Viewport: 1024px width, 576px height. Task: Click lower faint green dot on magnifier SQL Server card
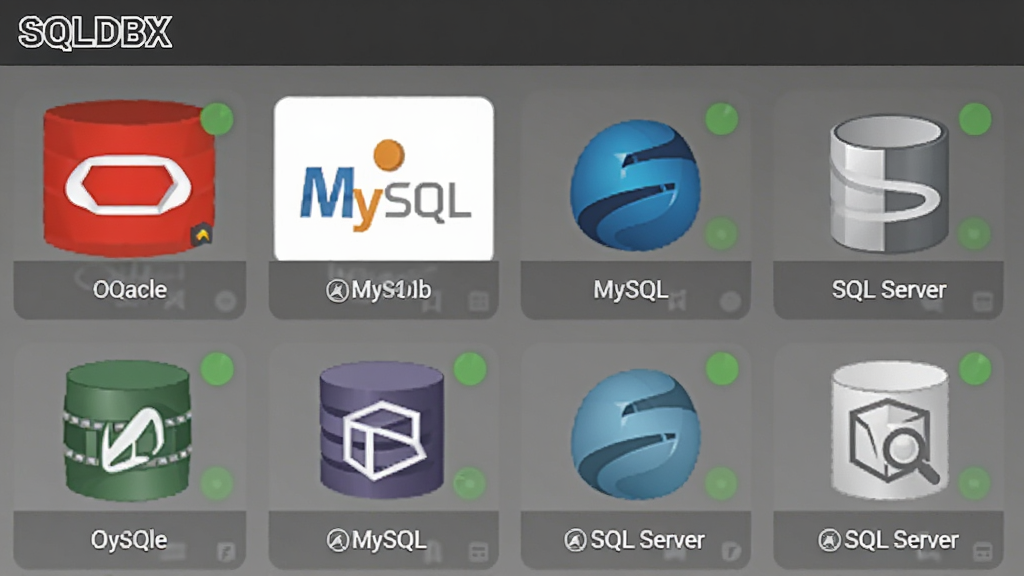pyautogui.click(x=975, y=483)
